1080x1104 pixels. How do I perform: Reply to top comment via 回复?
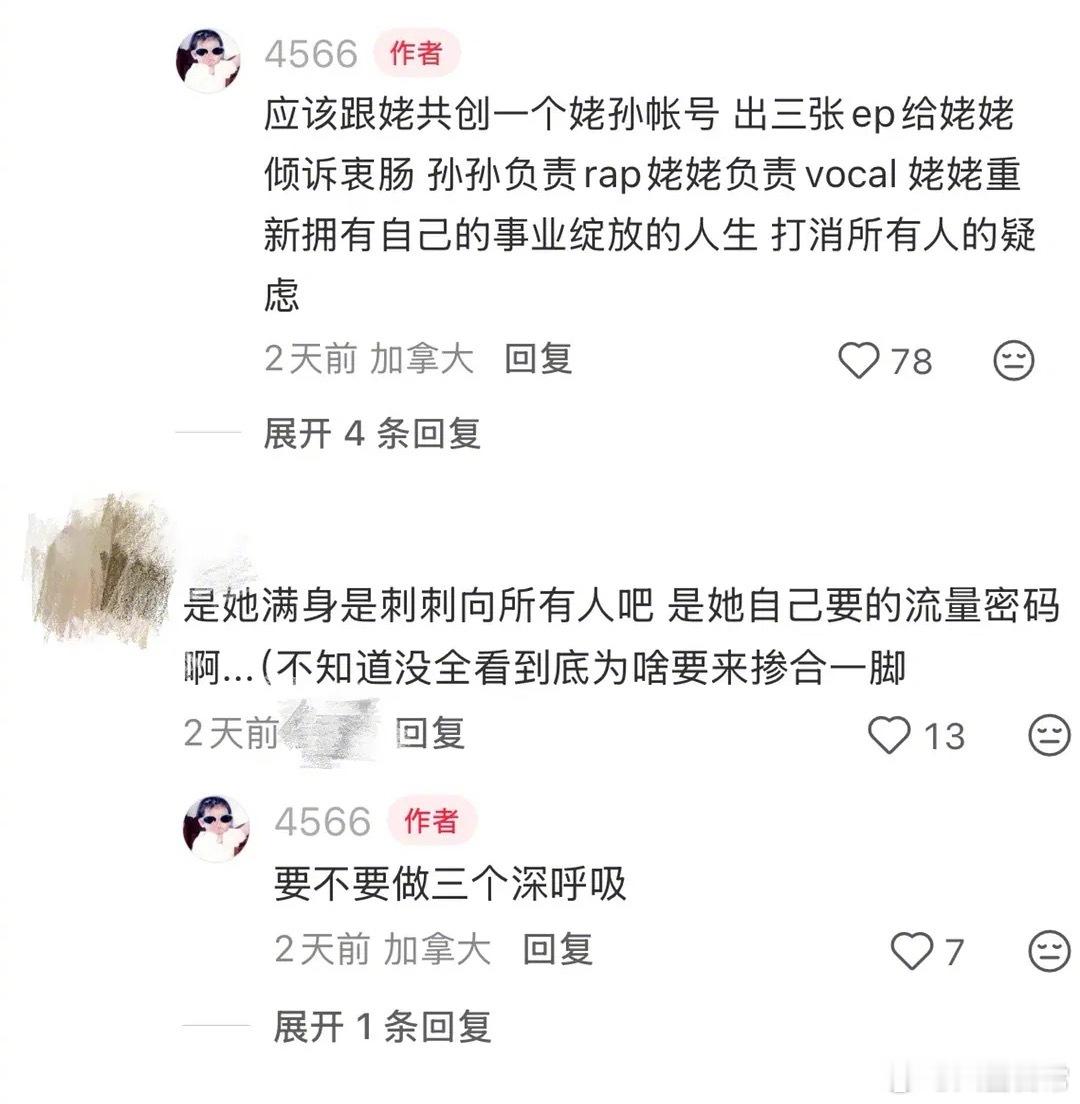coord(539,359)
